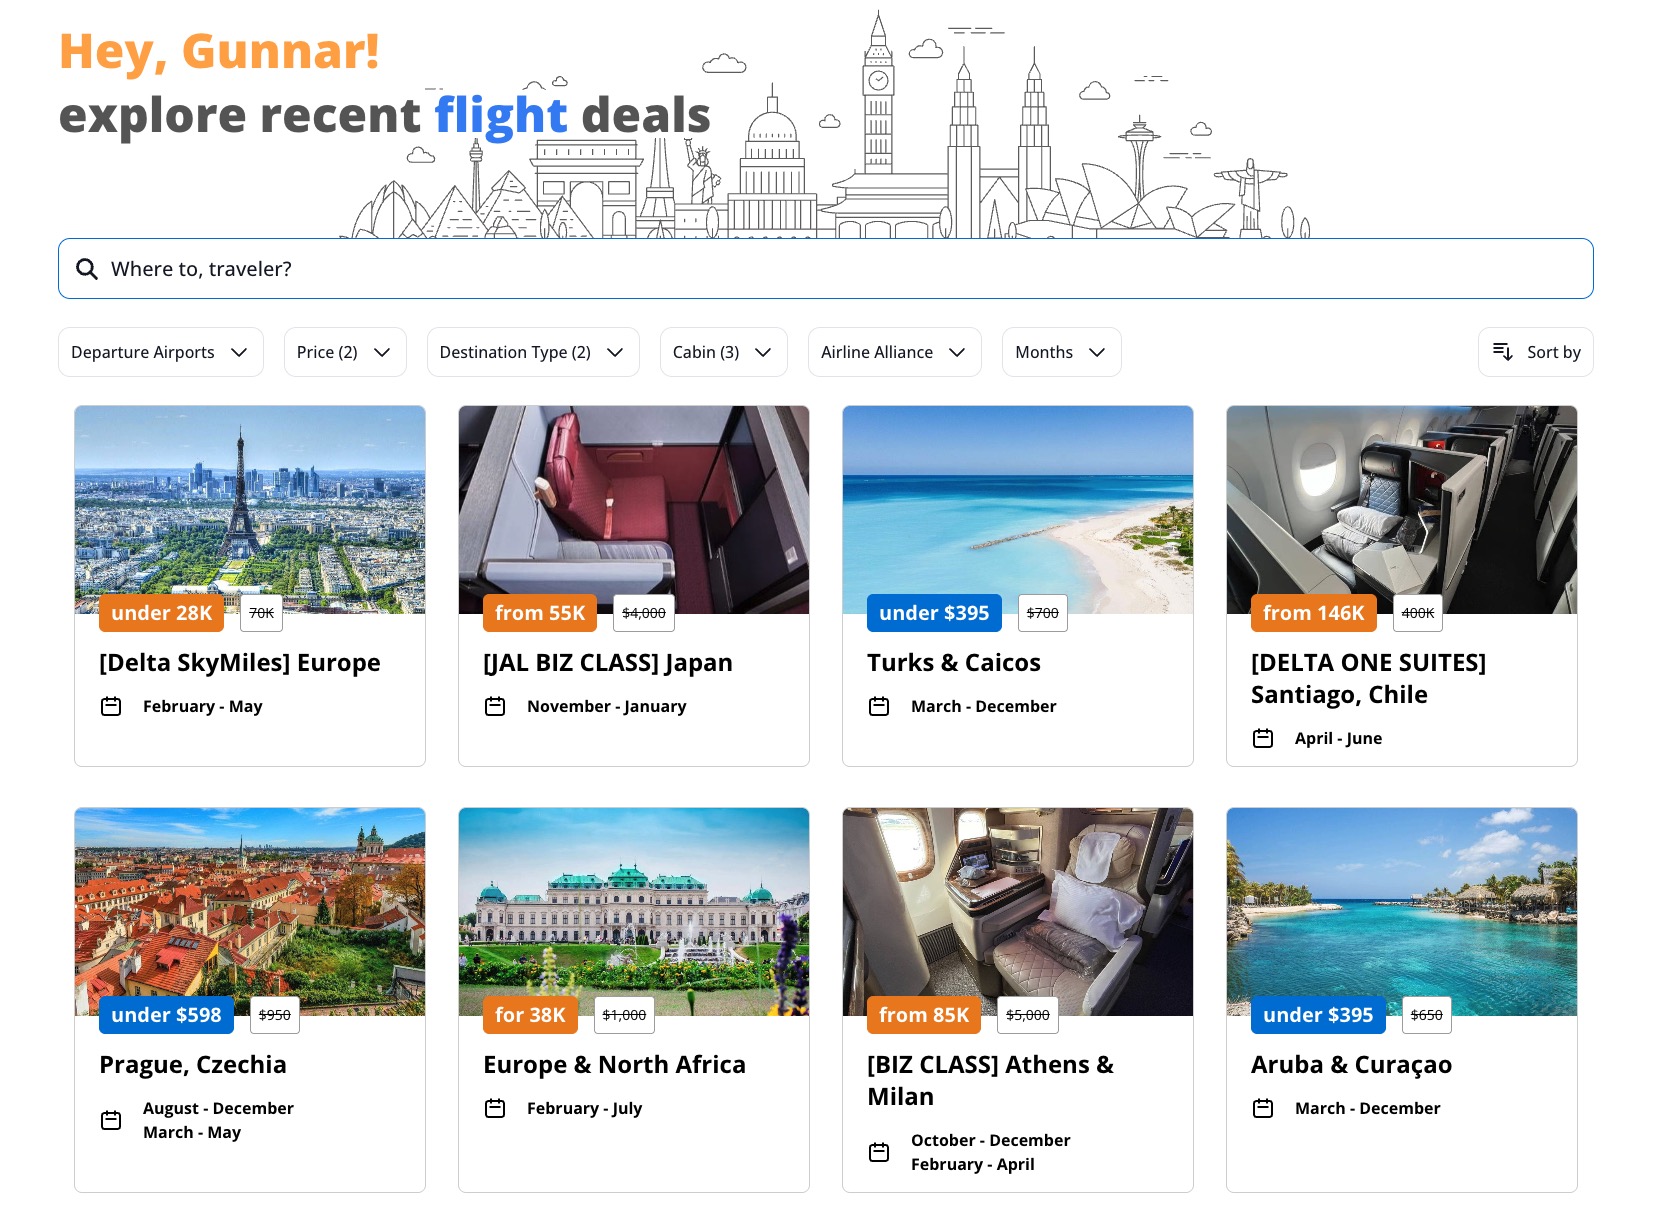The height and width of the screenshot is (1212, 1658).
Task: Open the Europe & North Africa deal
Action: click(x=613, y=1064)
